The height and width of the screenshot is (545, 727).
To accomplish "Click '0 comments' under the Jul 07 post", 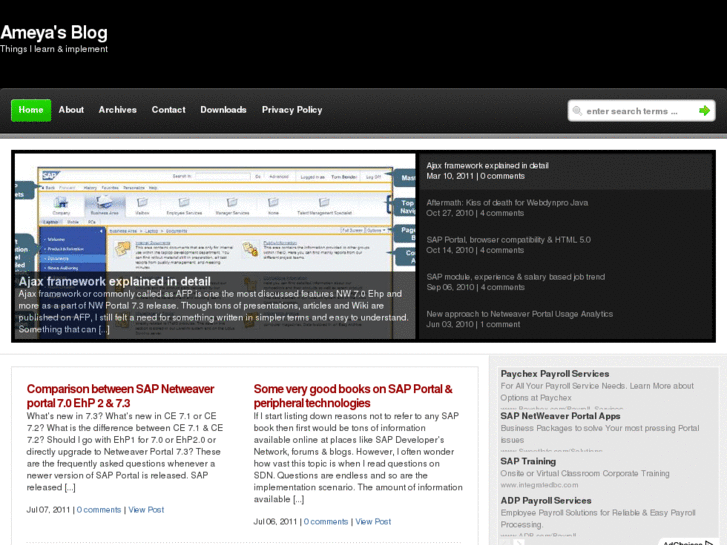I will [99, 510].
